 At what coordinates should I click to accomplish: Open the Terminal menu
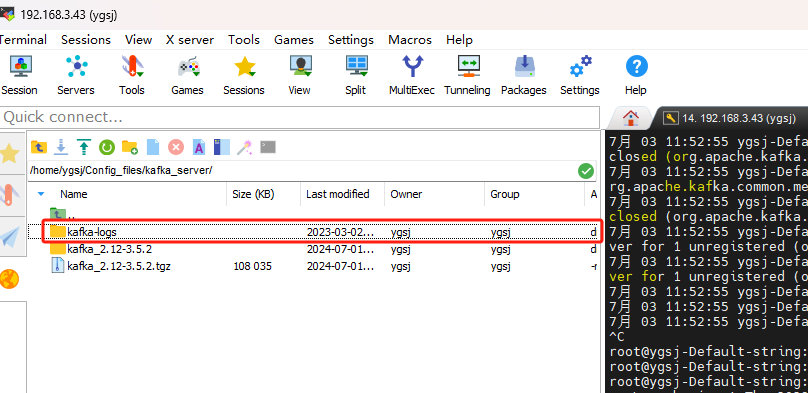22,40
